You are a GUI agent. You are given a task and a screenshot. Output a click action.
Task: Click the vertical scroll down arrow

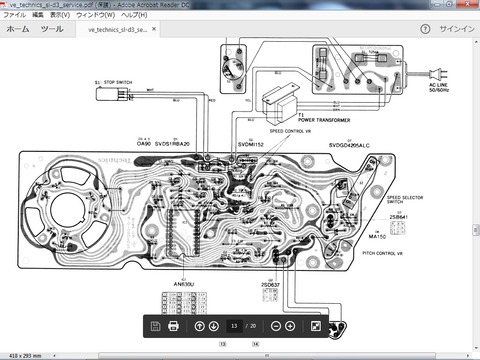[x=476, y=349]
